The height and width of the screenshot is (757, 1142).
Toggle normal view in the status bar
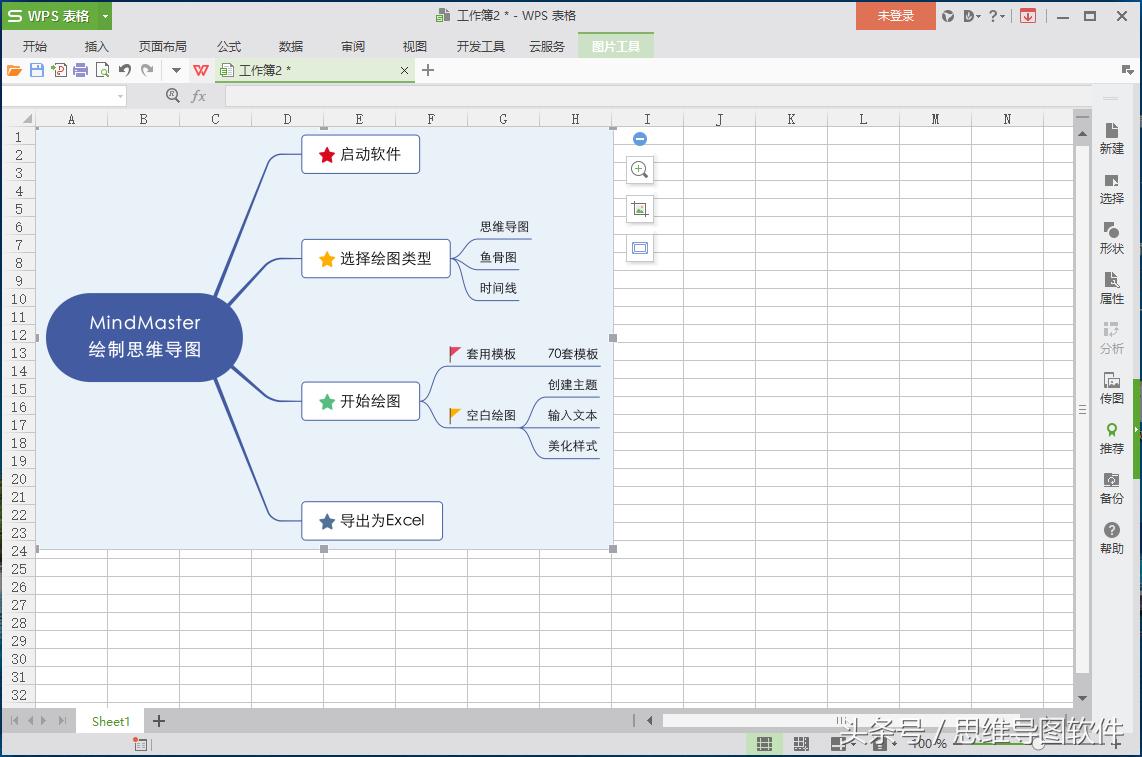764,743
